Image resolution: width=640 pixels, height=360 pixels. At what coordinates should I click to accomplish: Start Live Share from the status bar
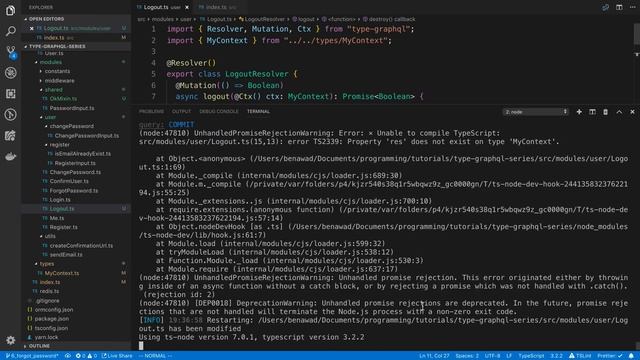pos(117,356)
